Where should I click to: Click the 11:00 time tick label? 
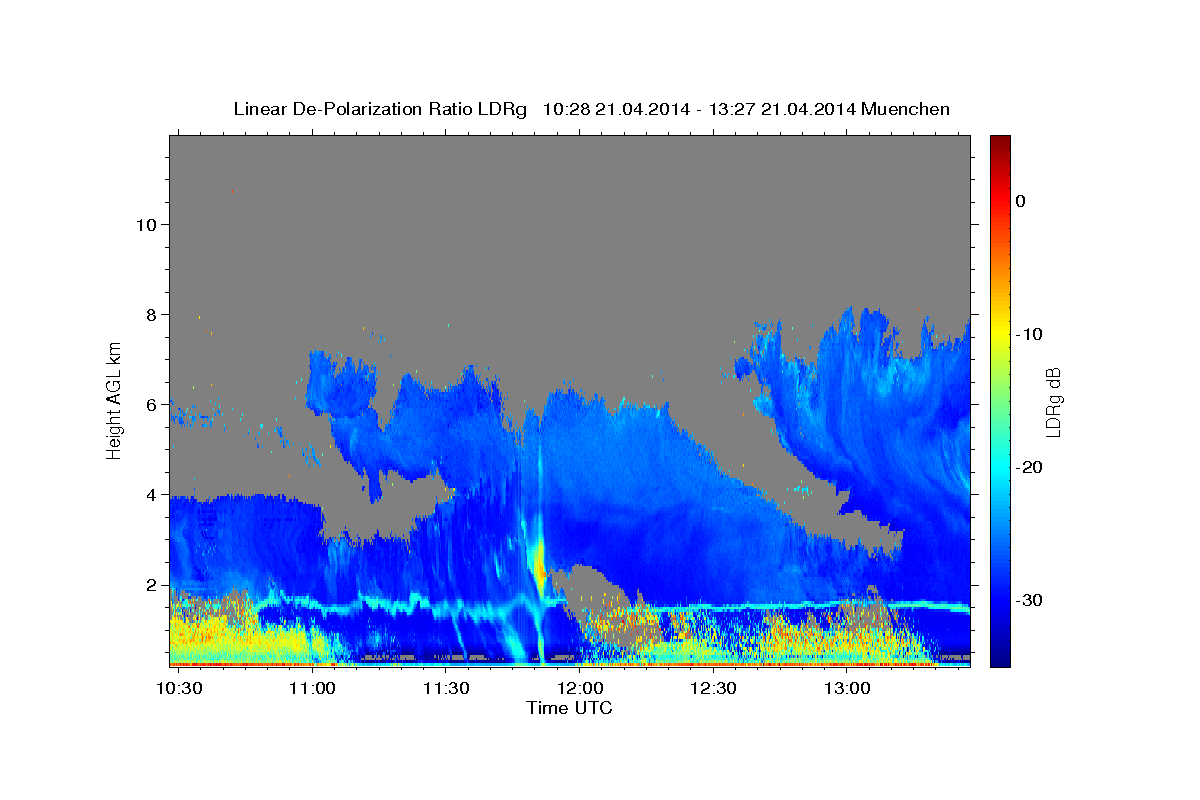click(x=313, y=689)
